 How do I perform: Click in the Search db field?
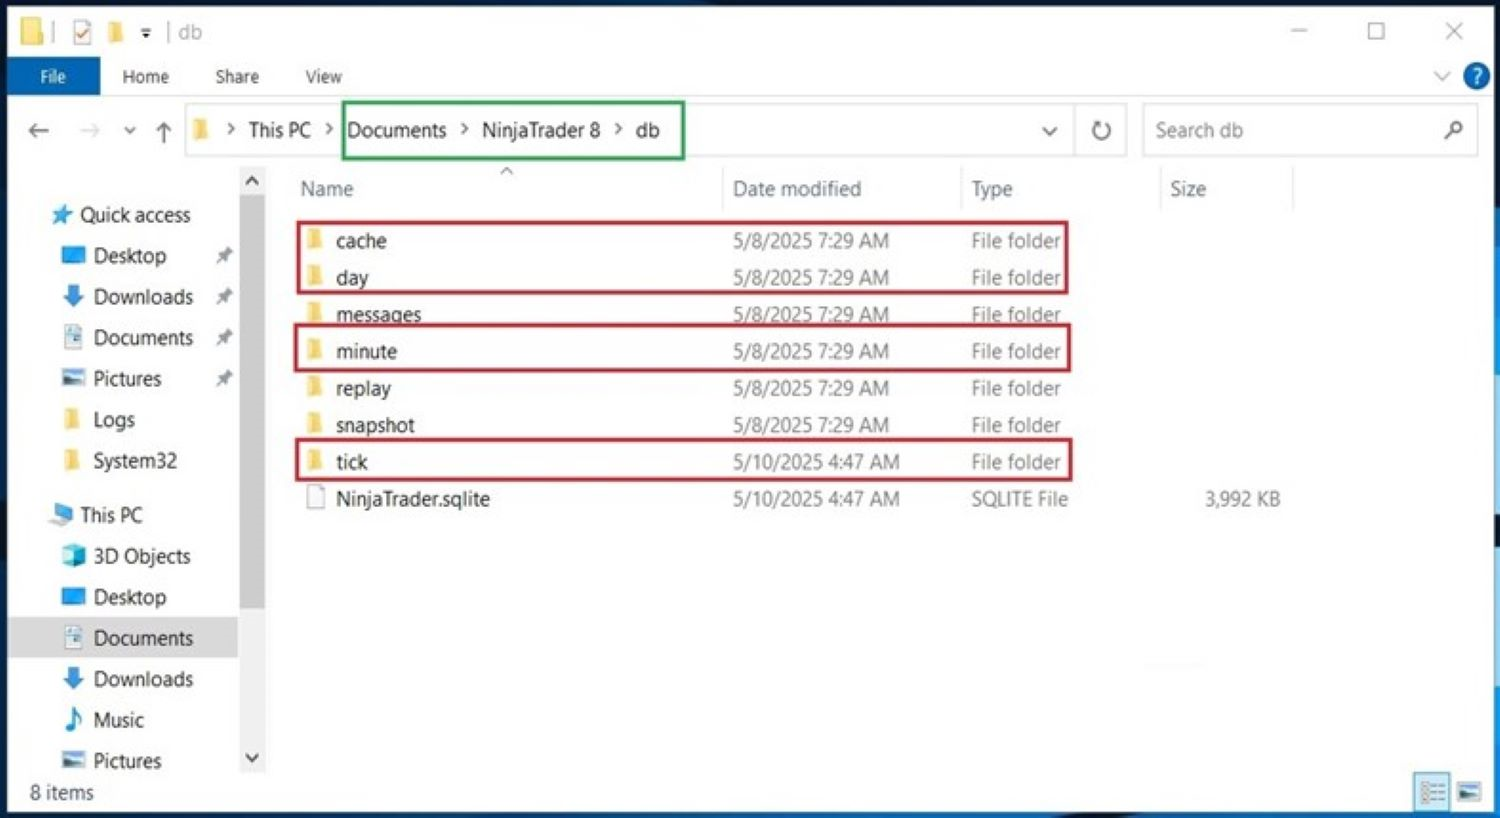click(x=1290, y=130)
